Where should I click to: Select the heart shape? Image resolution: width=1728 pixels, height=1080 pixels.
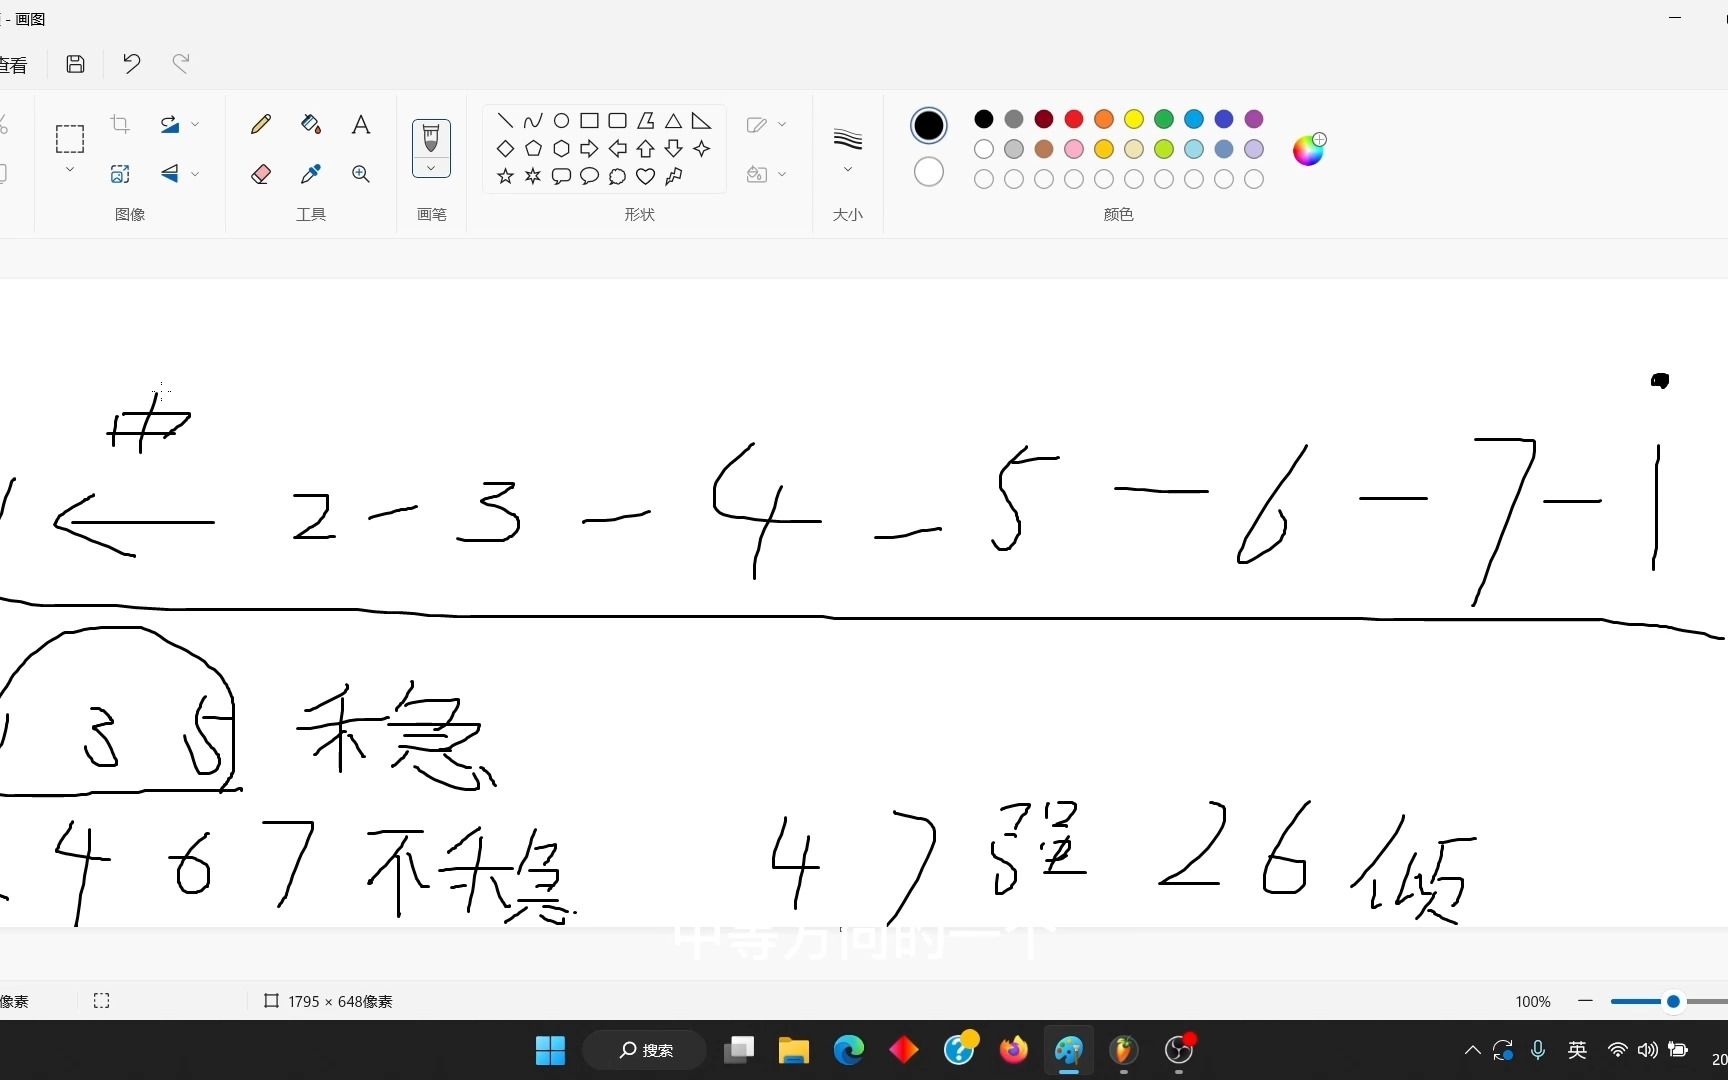(645, 176)
